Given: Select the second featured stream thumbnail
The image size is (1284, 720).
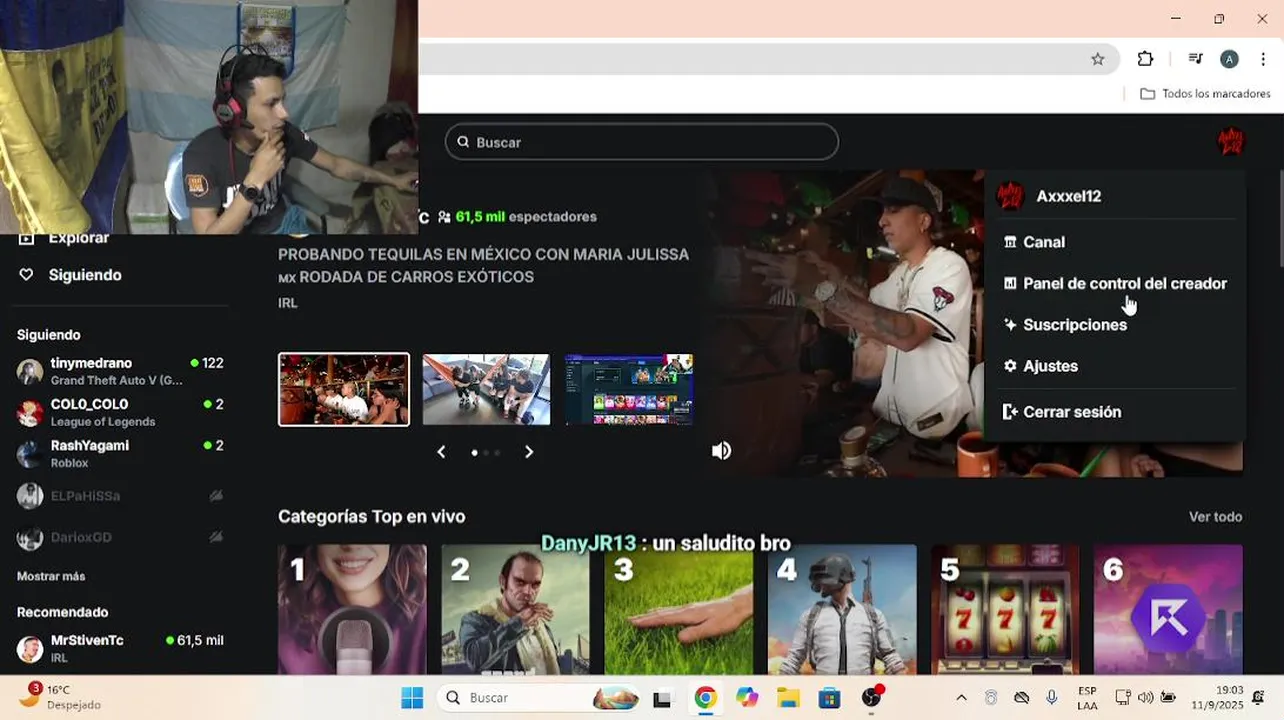Looking at the screenshot, I should [x=486, y=389].
